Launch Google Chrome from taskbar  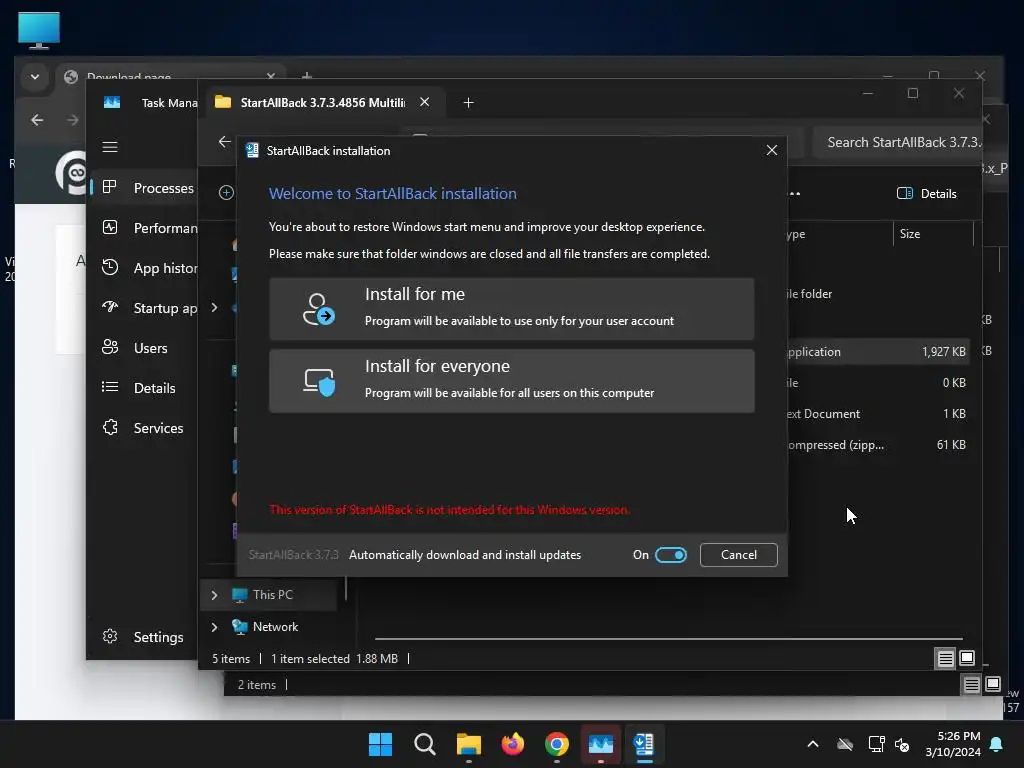556,744
